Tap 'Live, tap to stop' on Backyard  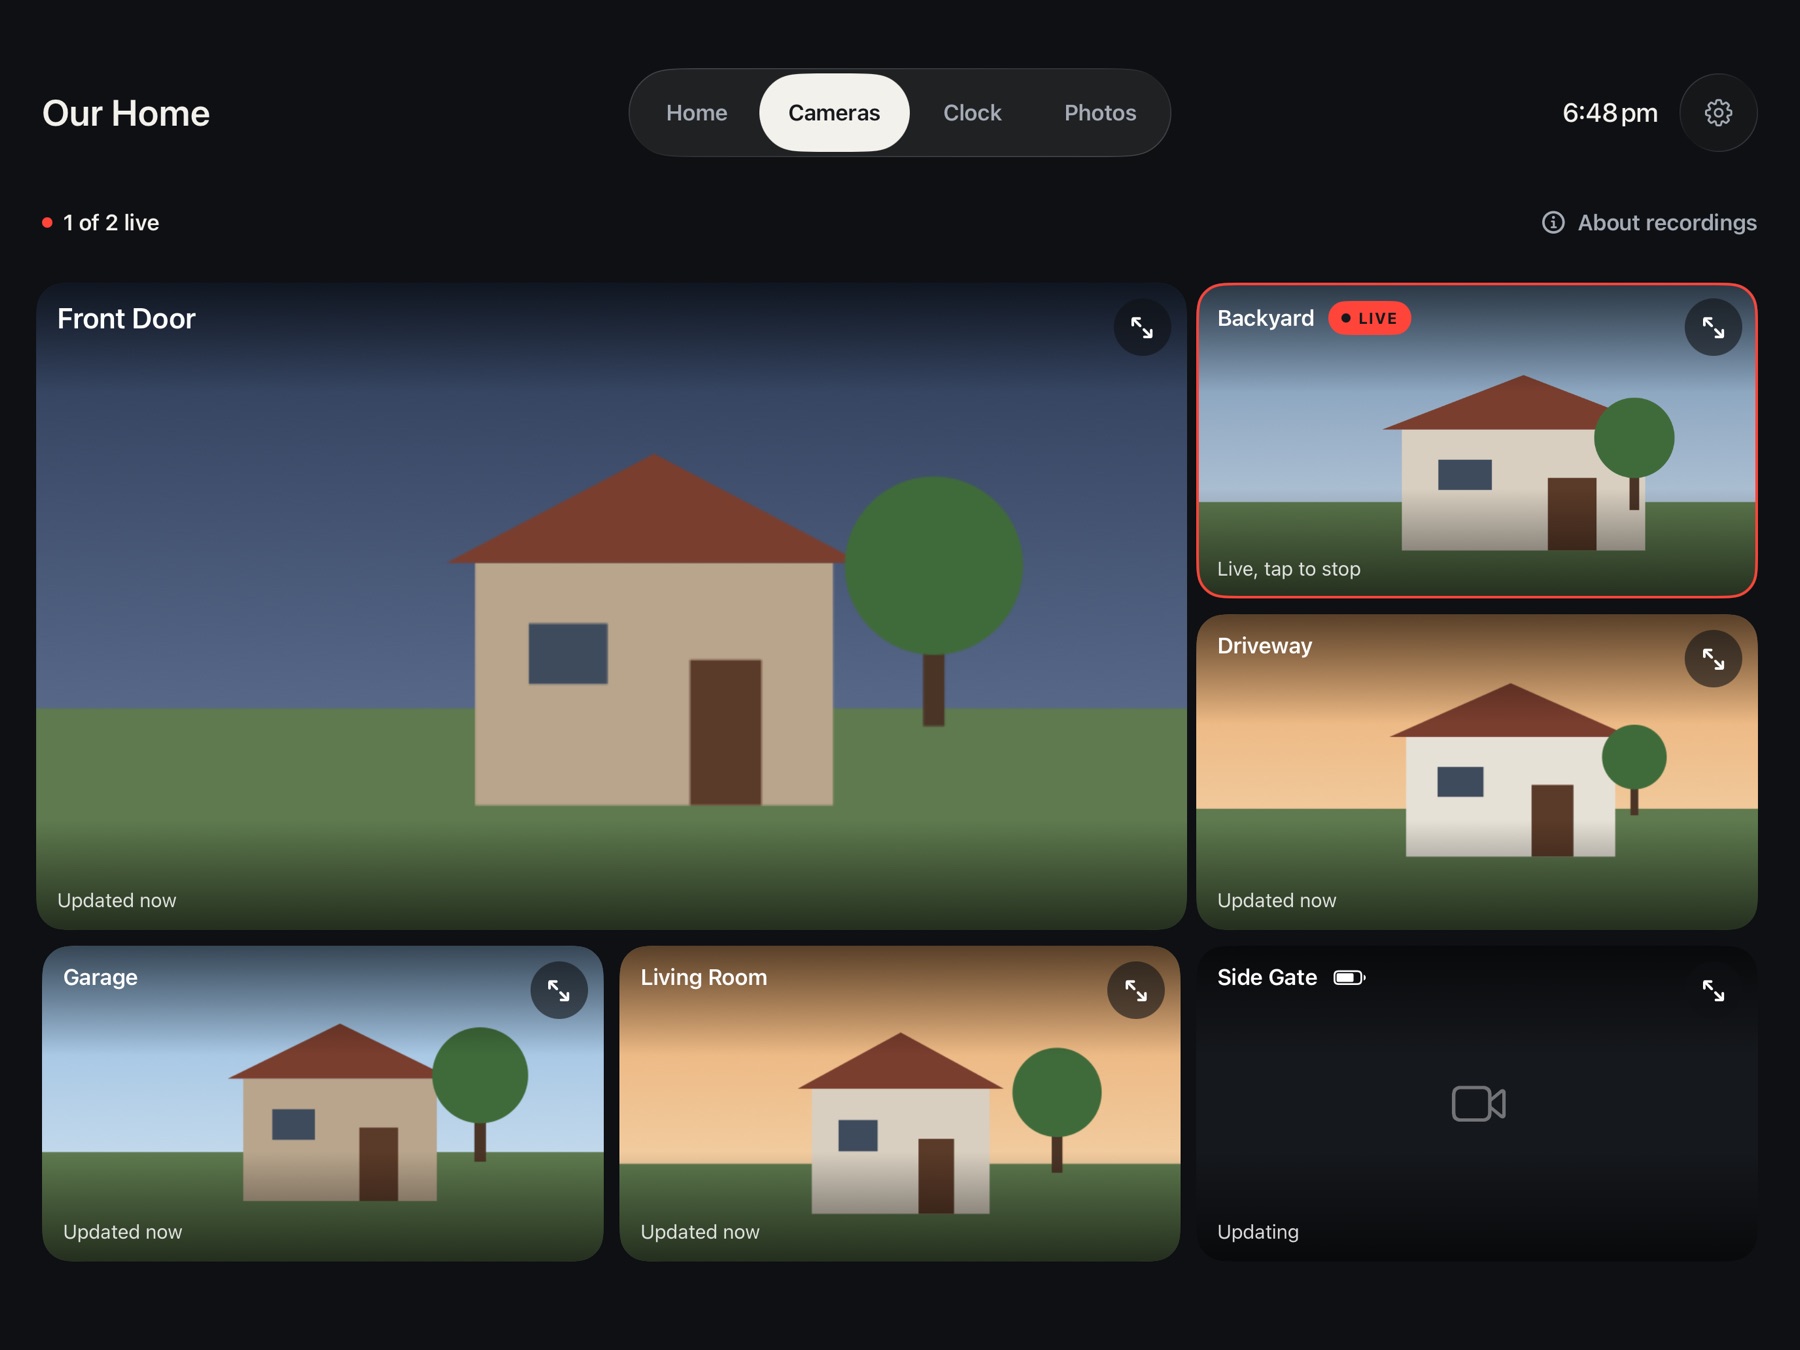(x=1289, y=568)
